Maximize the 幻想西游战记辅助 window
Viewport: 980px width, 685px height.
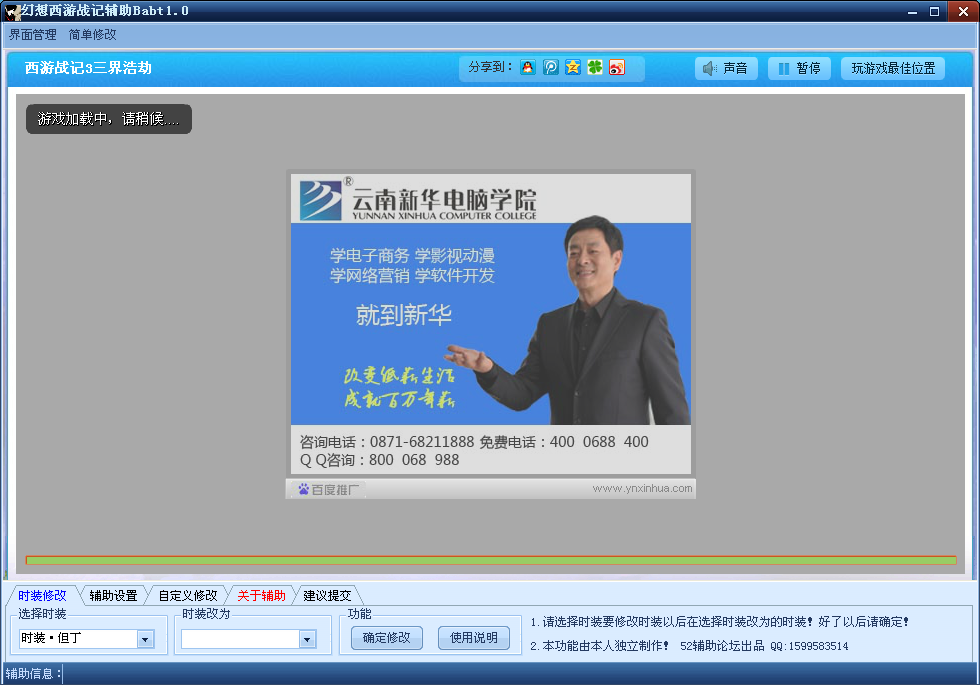[x=934, y=11]
